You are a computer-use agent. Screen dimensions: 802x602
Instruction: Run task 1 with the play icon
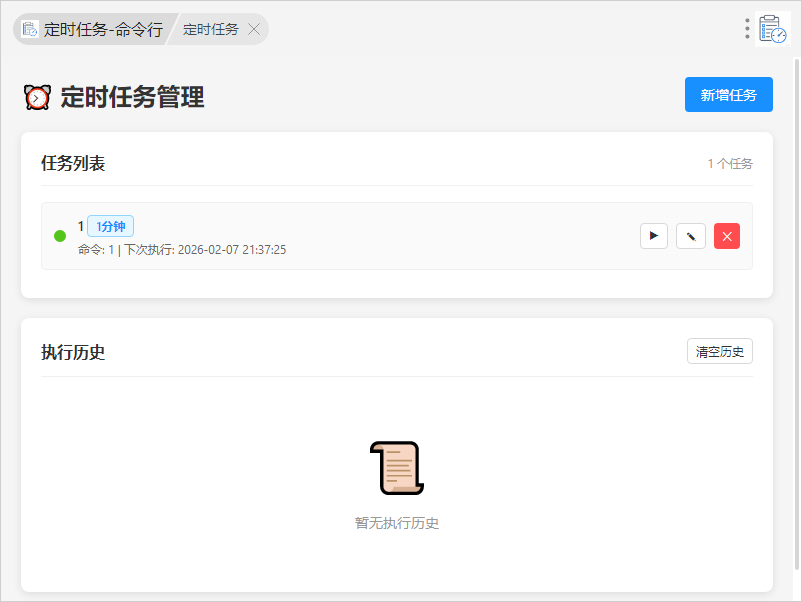coord(654,236)
